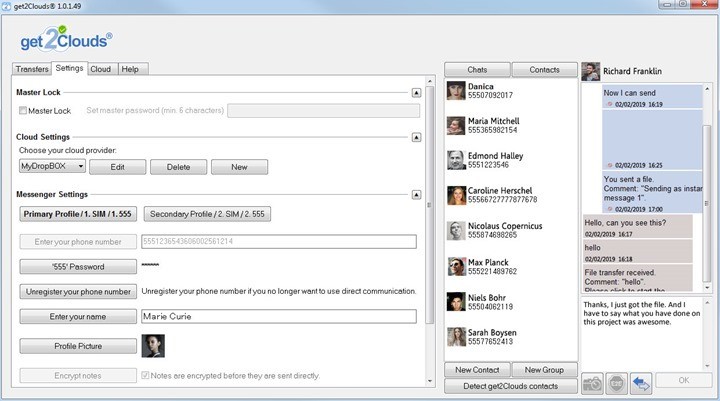Click the shield encryption icon below the chat
The height and width of the screenshot is (401, 720).
pyautogui.click(x=617, y=383)
